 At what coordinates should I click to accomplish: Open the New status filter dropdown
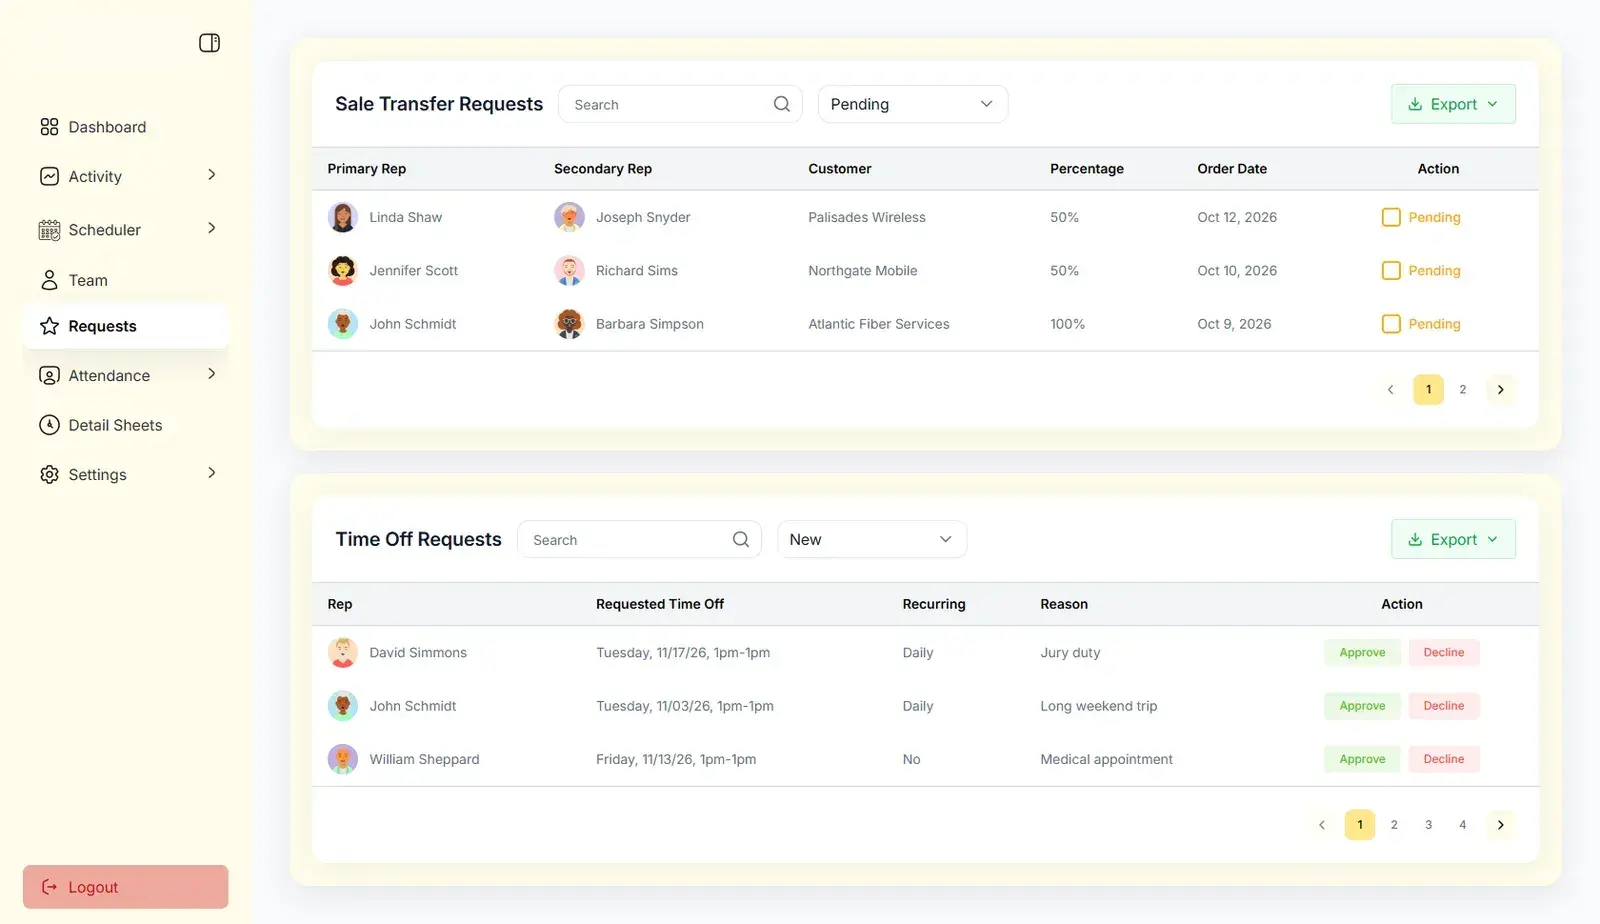[872, 539]
